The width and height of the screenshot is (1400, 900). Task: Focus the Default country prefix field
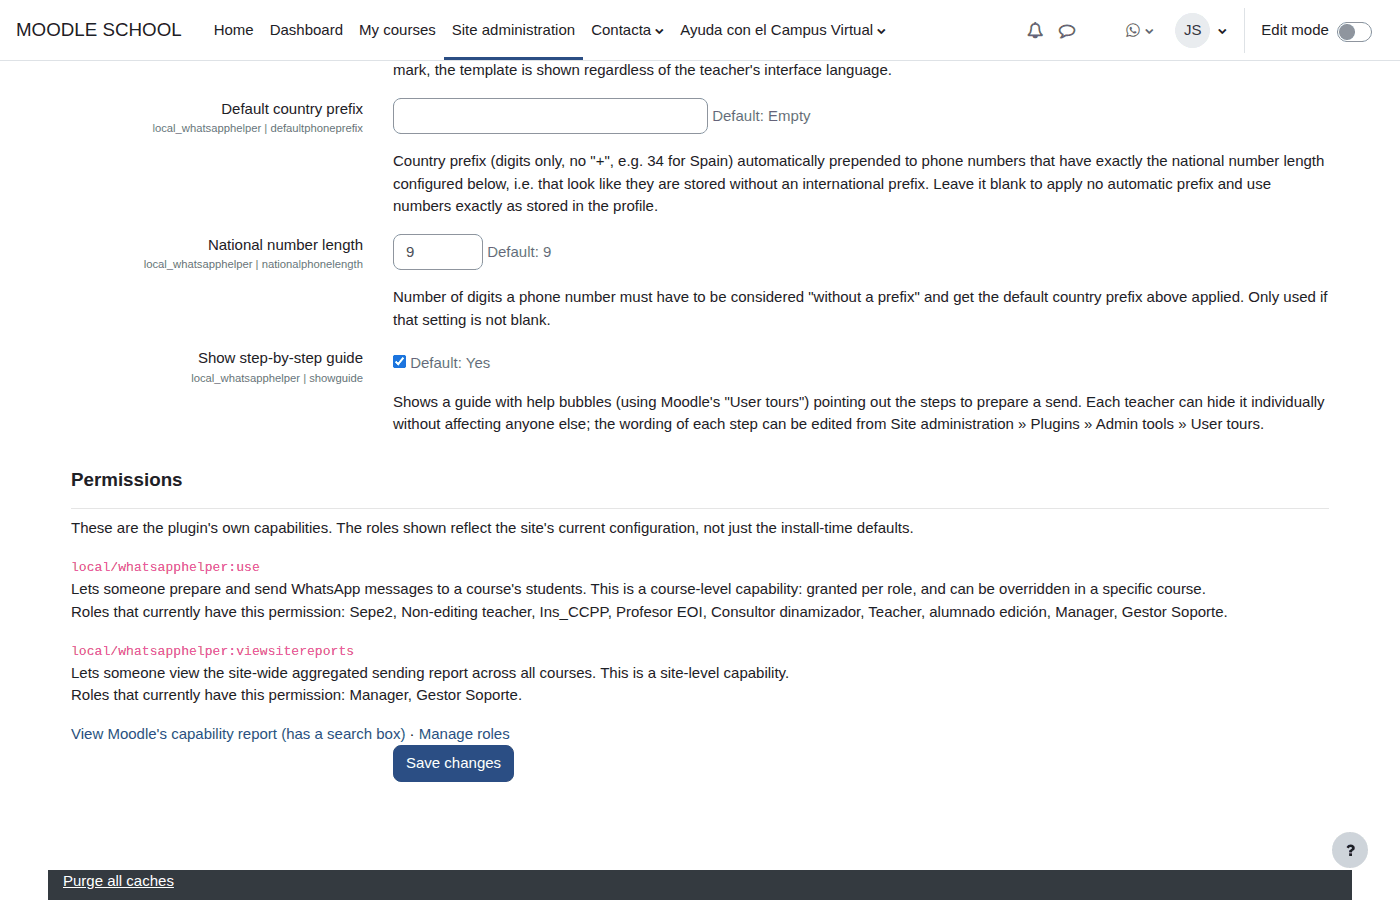(550, 116)
